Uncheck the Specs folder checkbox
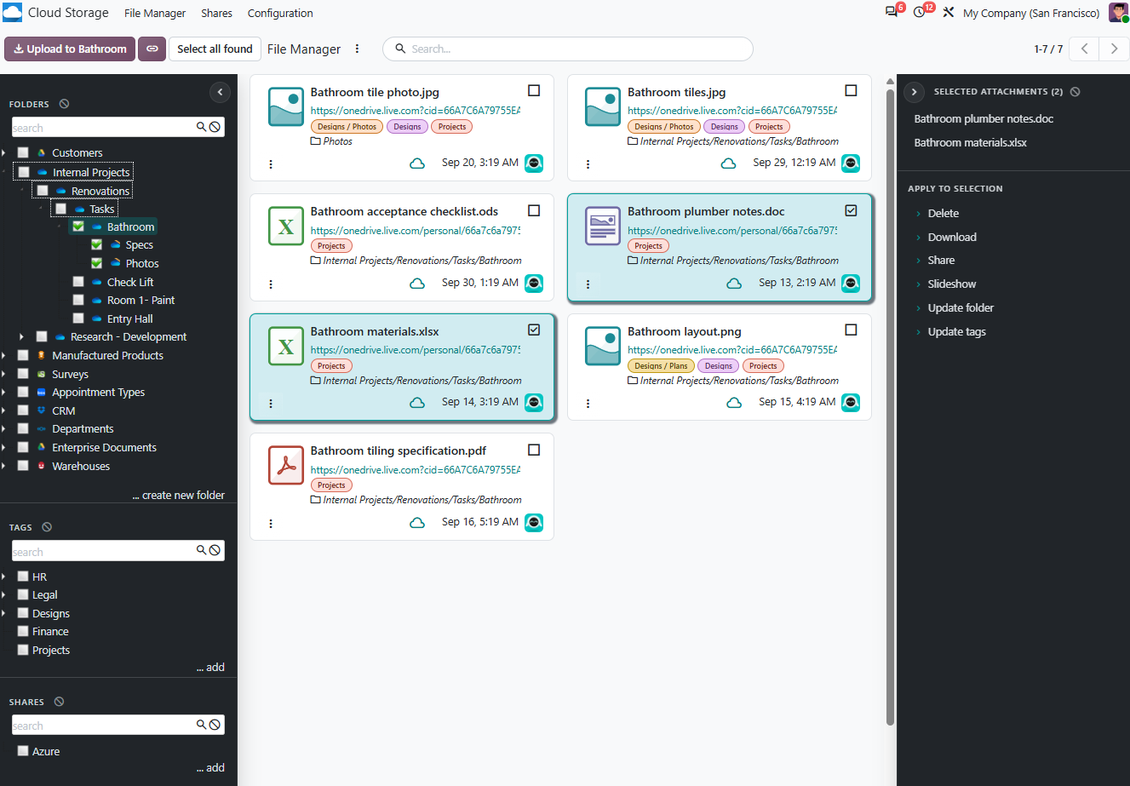This screenshot has width=1130, height=786. [97, 245]
